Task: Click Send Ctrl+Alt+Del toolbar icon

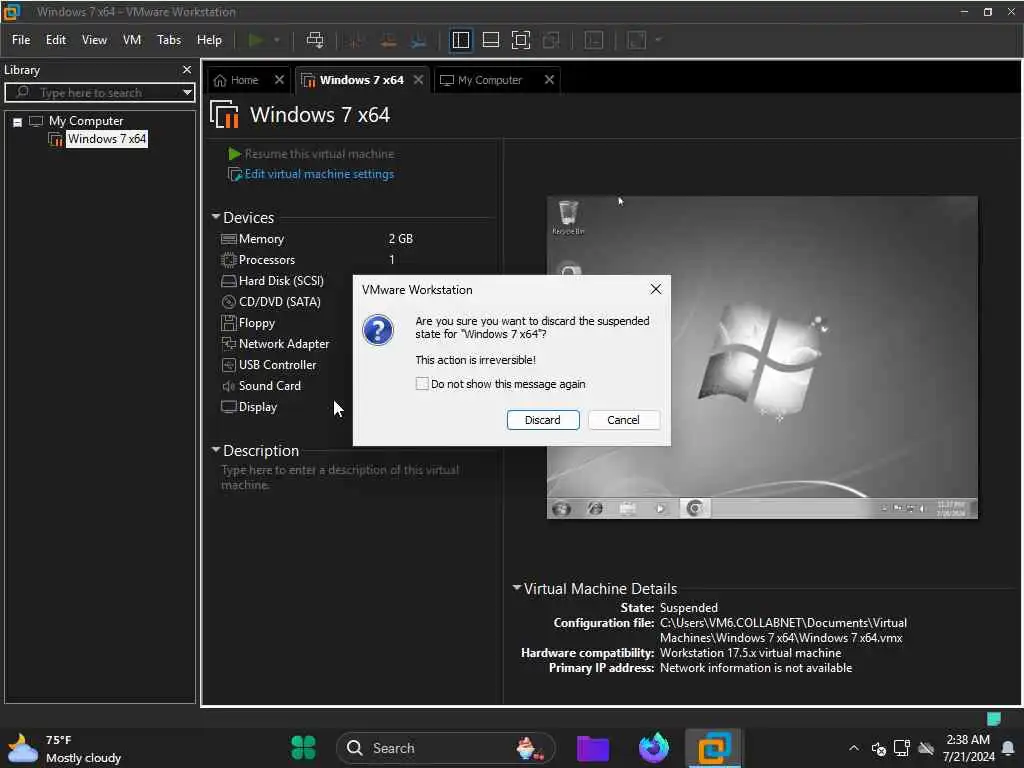Action: [x=315, y=40]
